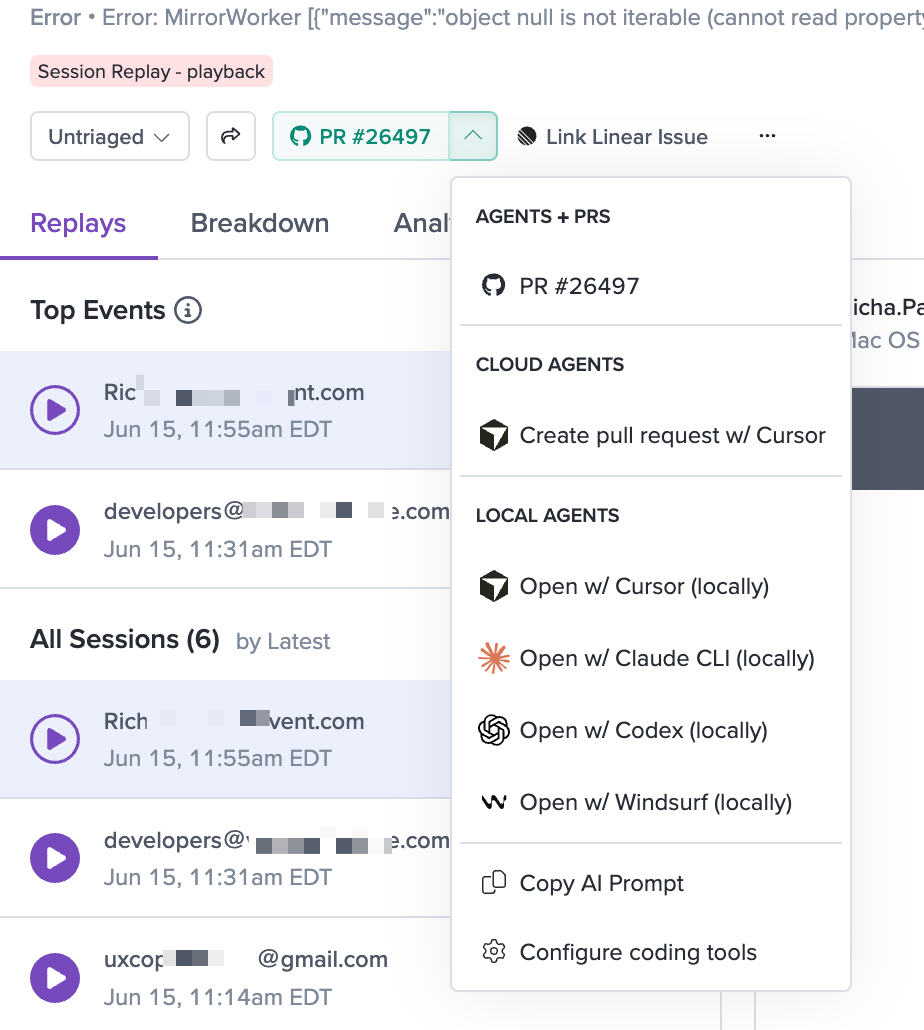Click the error title text at top
The image size is (924, 1030).
click(477, 17)
